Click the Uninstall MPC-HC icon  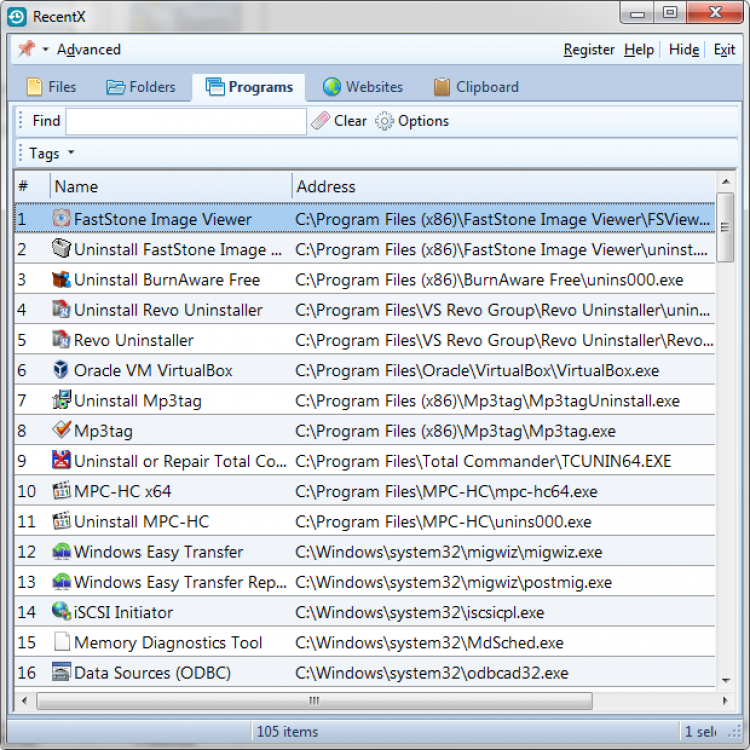[x=61, y=521]
